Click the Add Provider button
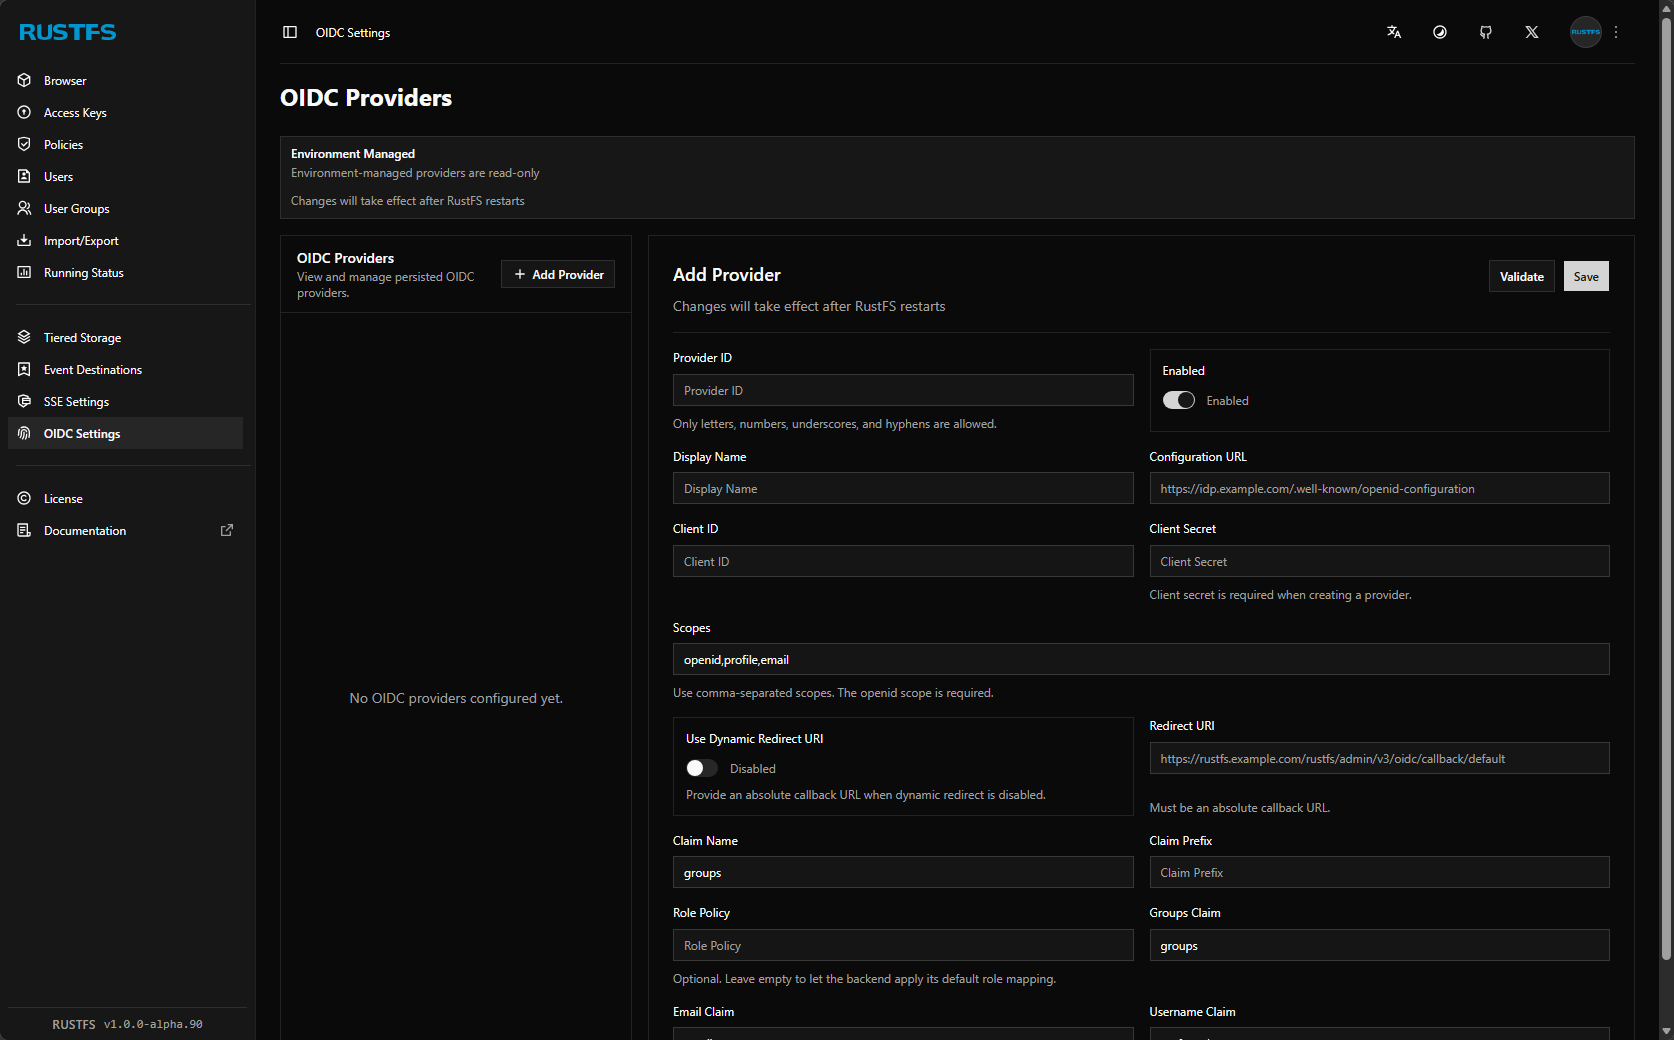The height and width of the screenshot is (1040, 1674). tap(558, 275)
